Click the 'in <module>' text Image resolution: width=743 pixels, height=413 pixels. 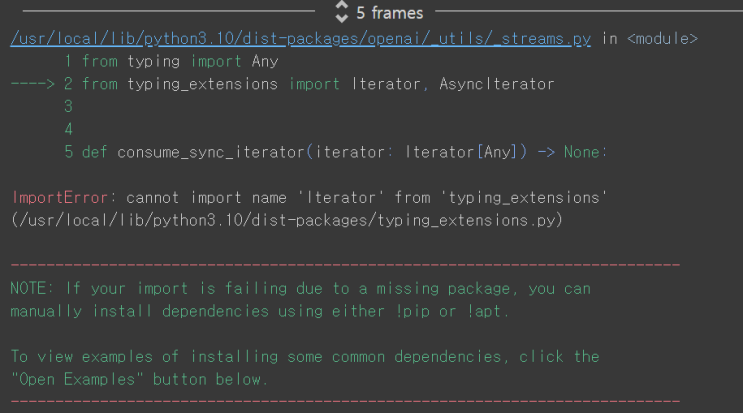[x=650, y=39]
